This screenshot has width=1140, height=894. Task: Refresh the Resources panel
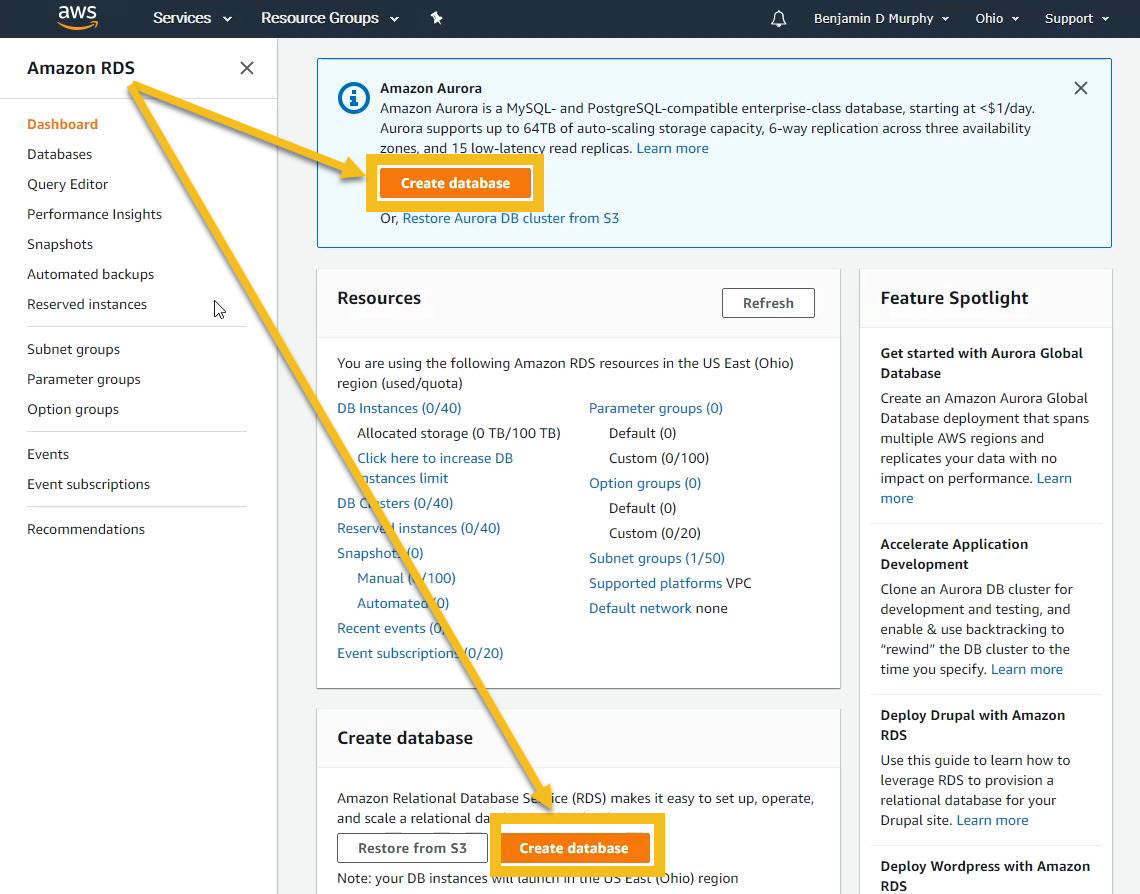pos(768,303)
